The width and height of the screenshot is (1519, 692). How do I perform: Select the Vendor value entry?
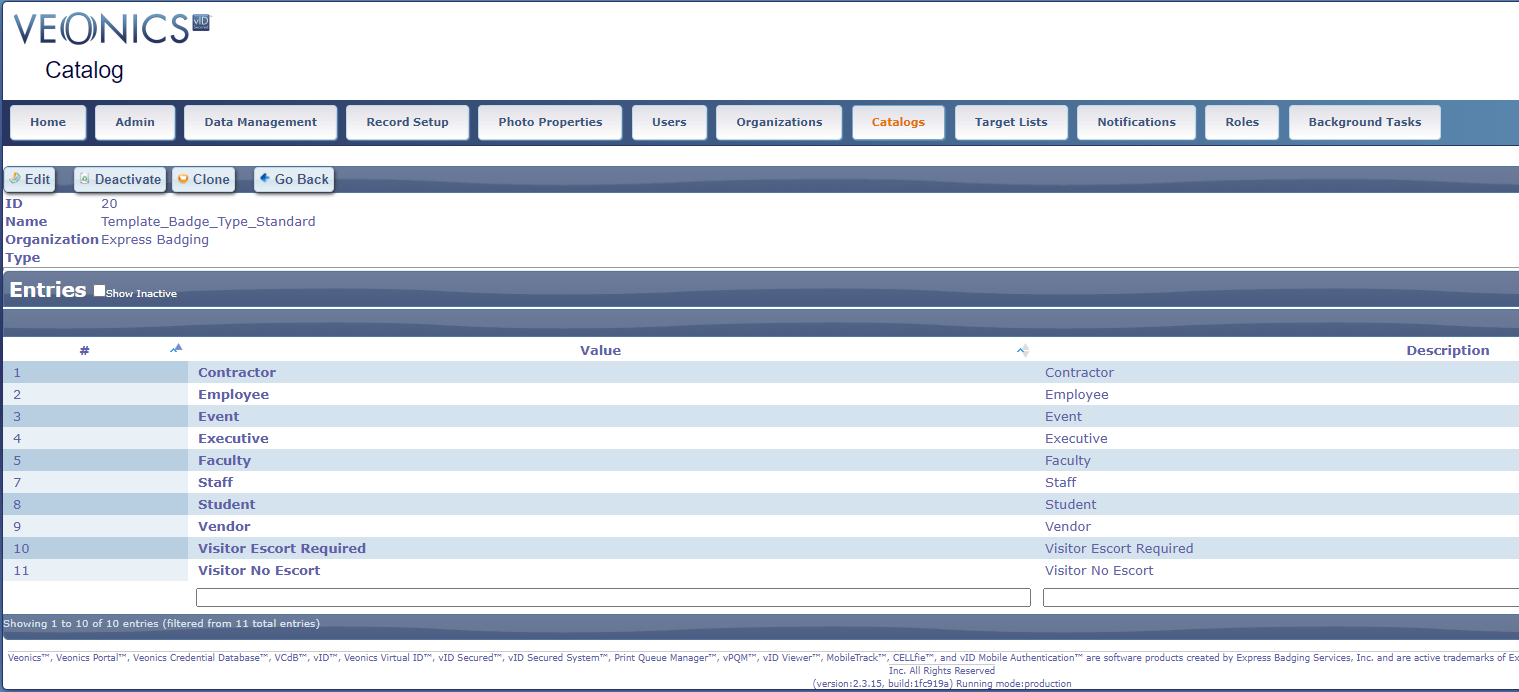click(x=224, y=526)
